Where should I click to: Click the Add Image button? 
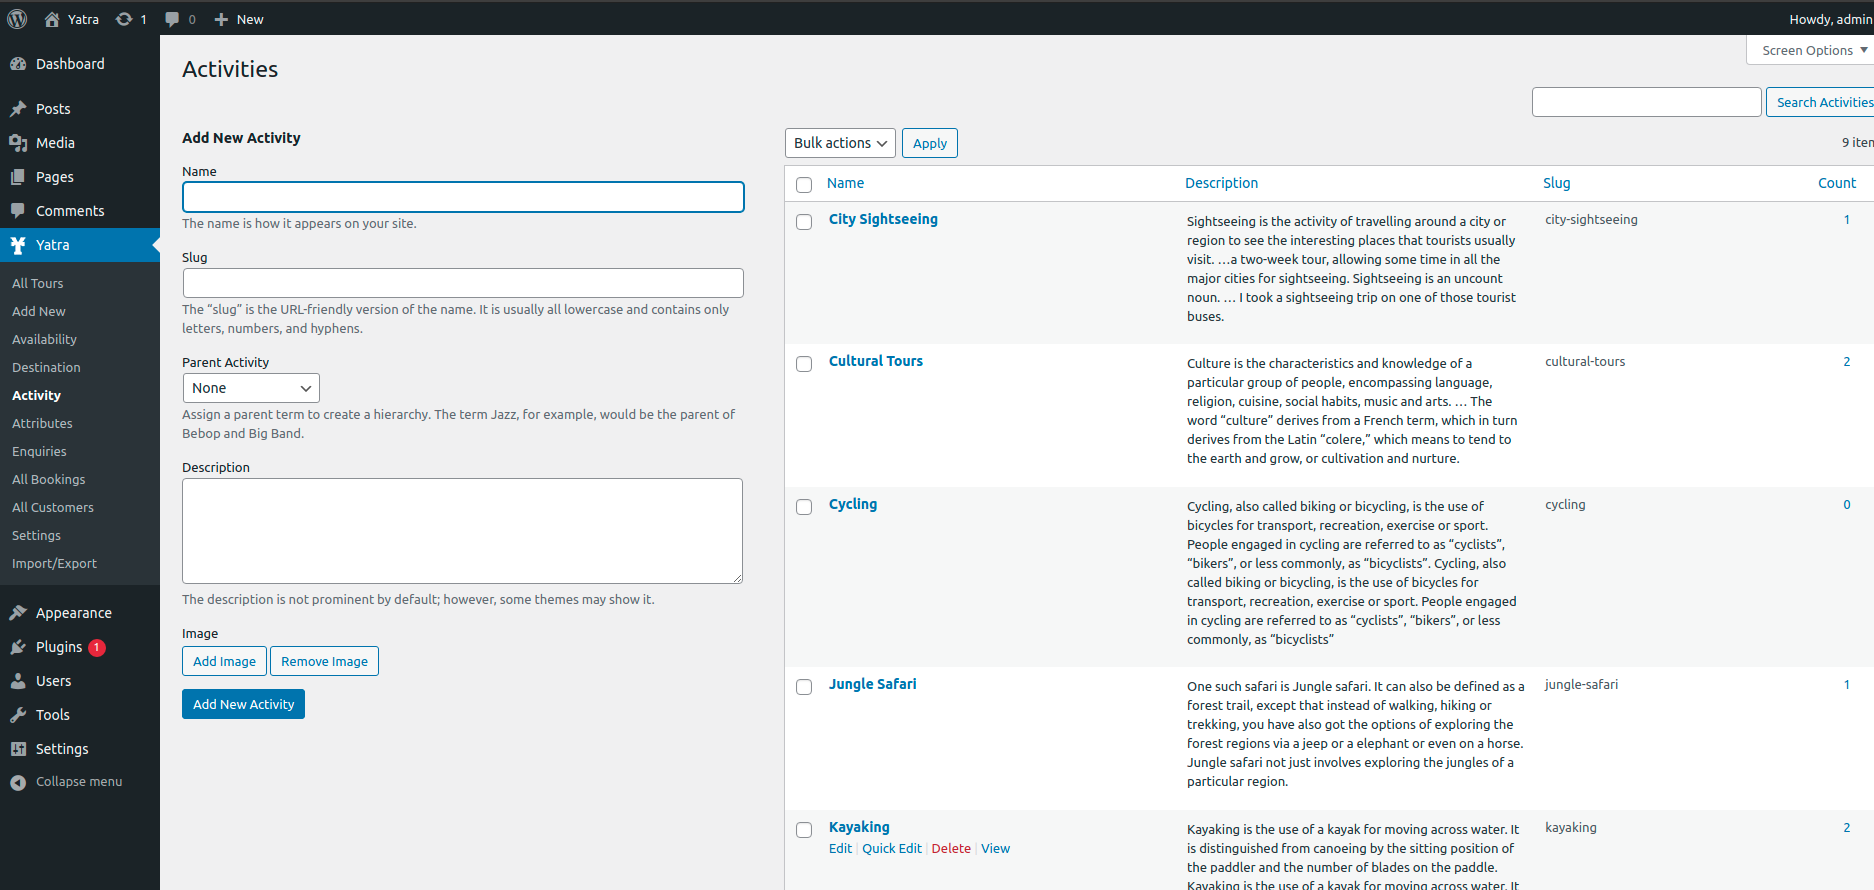(x=224, y=661)
